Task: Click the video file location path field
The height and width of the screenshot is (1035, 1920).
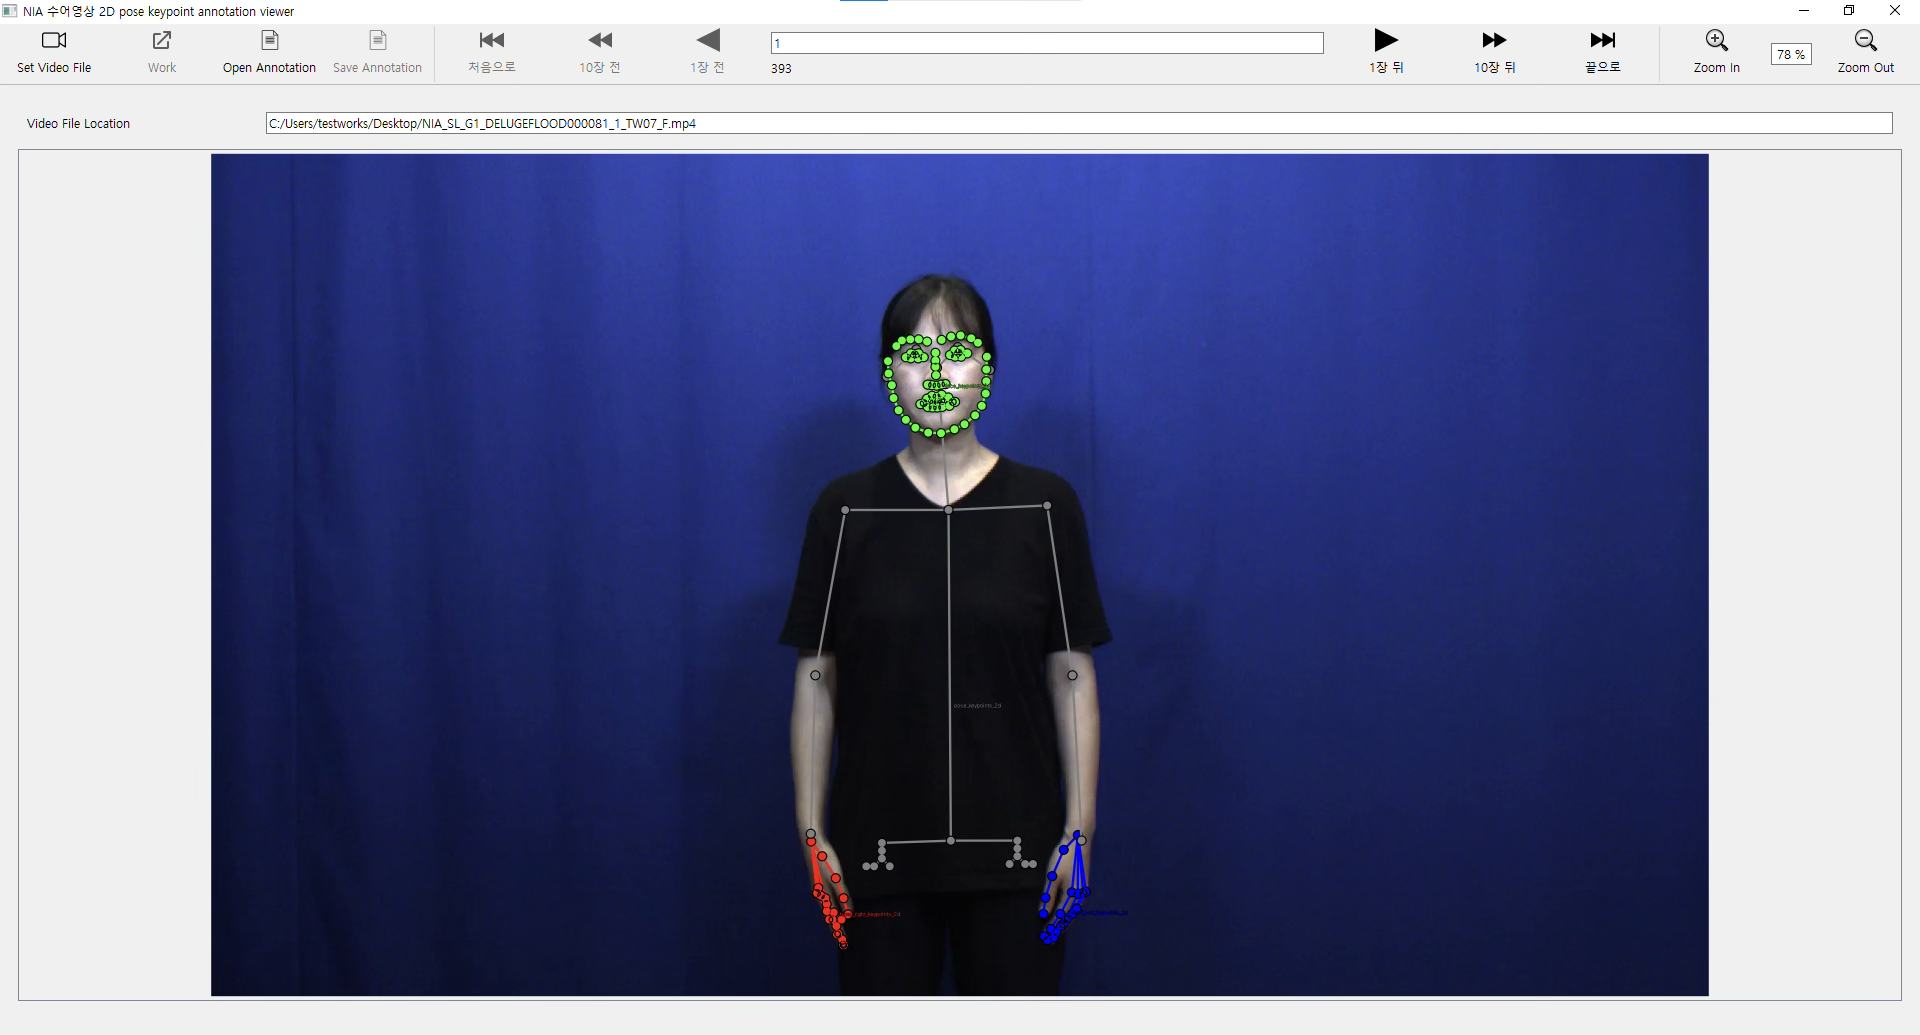Action: (1079, 123)
